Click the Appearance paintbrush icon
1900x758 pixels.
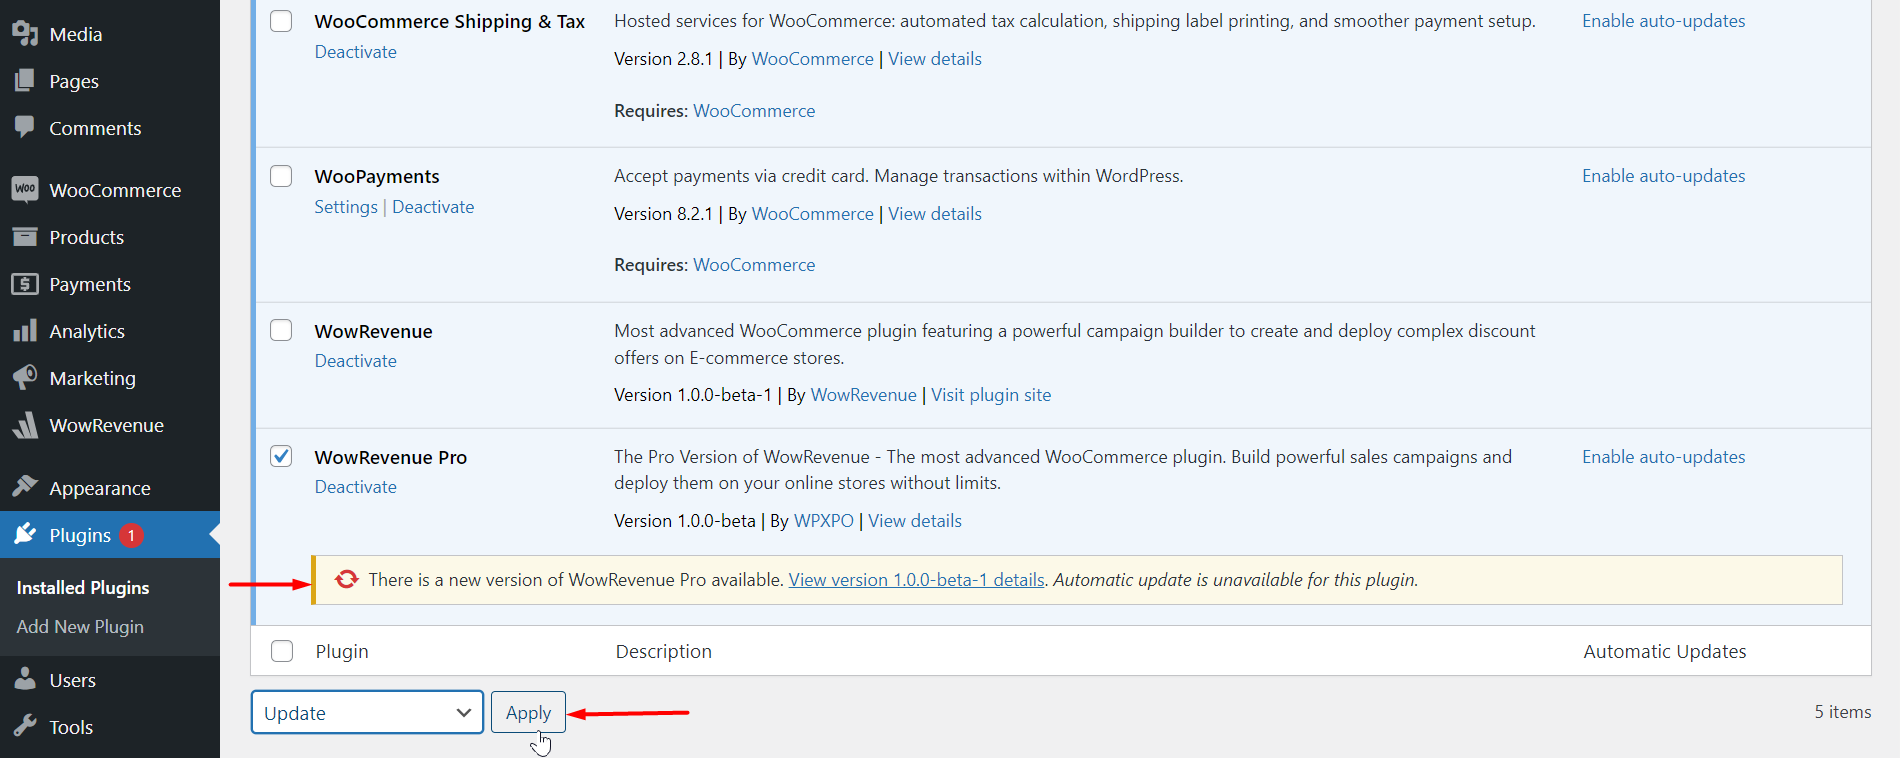(x=25, y=487)
